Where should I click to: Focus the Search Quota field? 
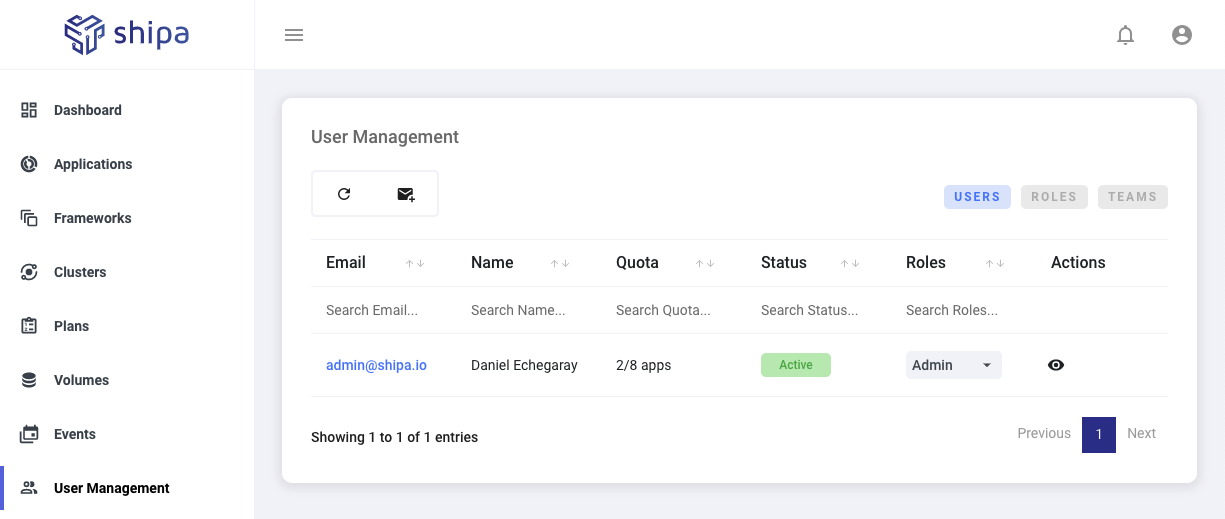pos(674,310)
